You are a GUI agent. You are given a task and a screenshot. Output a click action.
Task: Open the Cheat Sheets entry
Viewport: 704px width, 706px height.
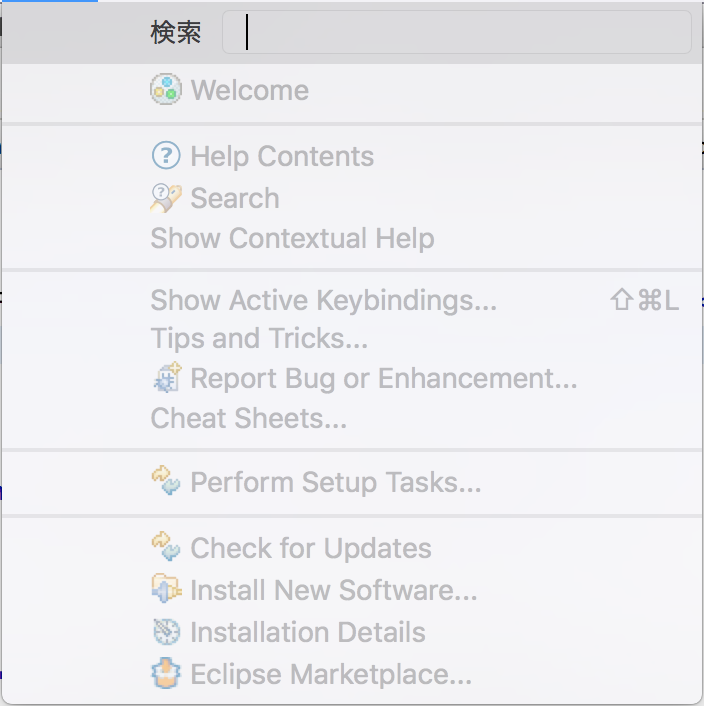pyautogui.click(x=248, y=418)
